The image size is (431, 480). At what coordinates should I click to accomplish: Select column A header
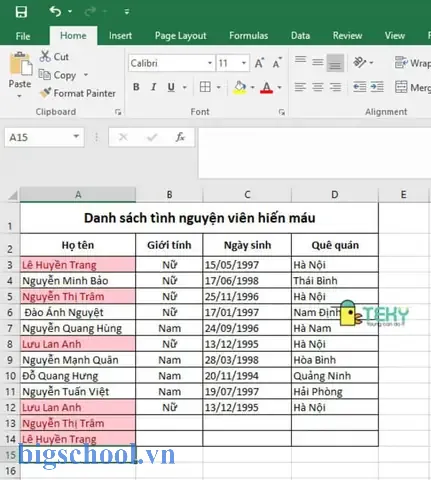pyautogui.click(x=78, y=194)
